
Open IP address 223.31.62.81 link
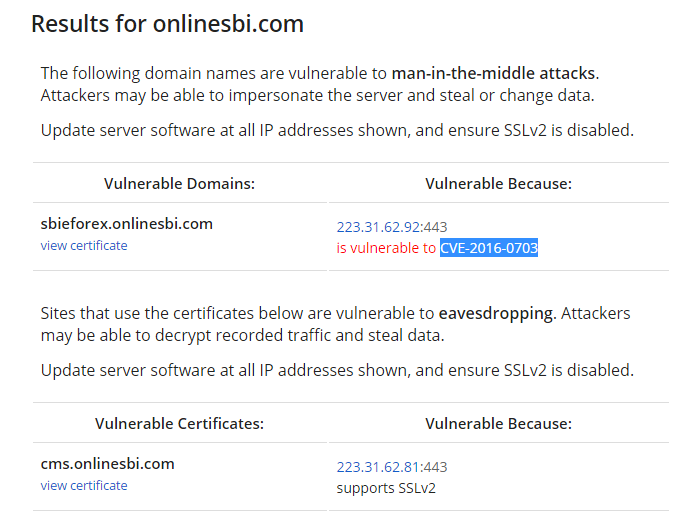379,467
